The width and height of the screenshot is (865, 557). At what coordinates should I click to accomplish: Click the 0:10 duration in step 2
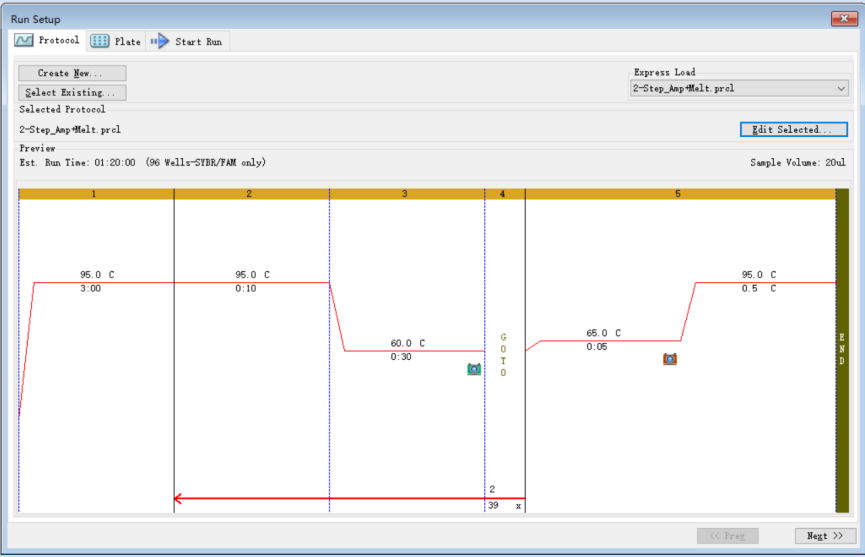[245, 288]
